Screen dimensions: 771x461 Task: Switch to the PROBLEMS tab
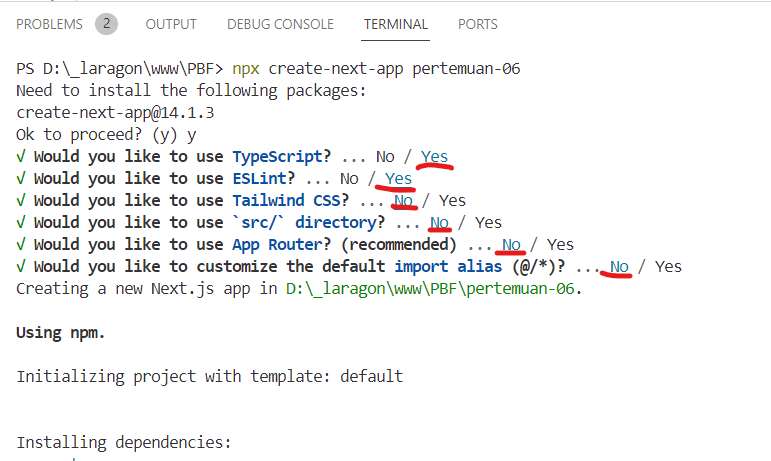point(49,24)
